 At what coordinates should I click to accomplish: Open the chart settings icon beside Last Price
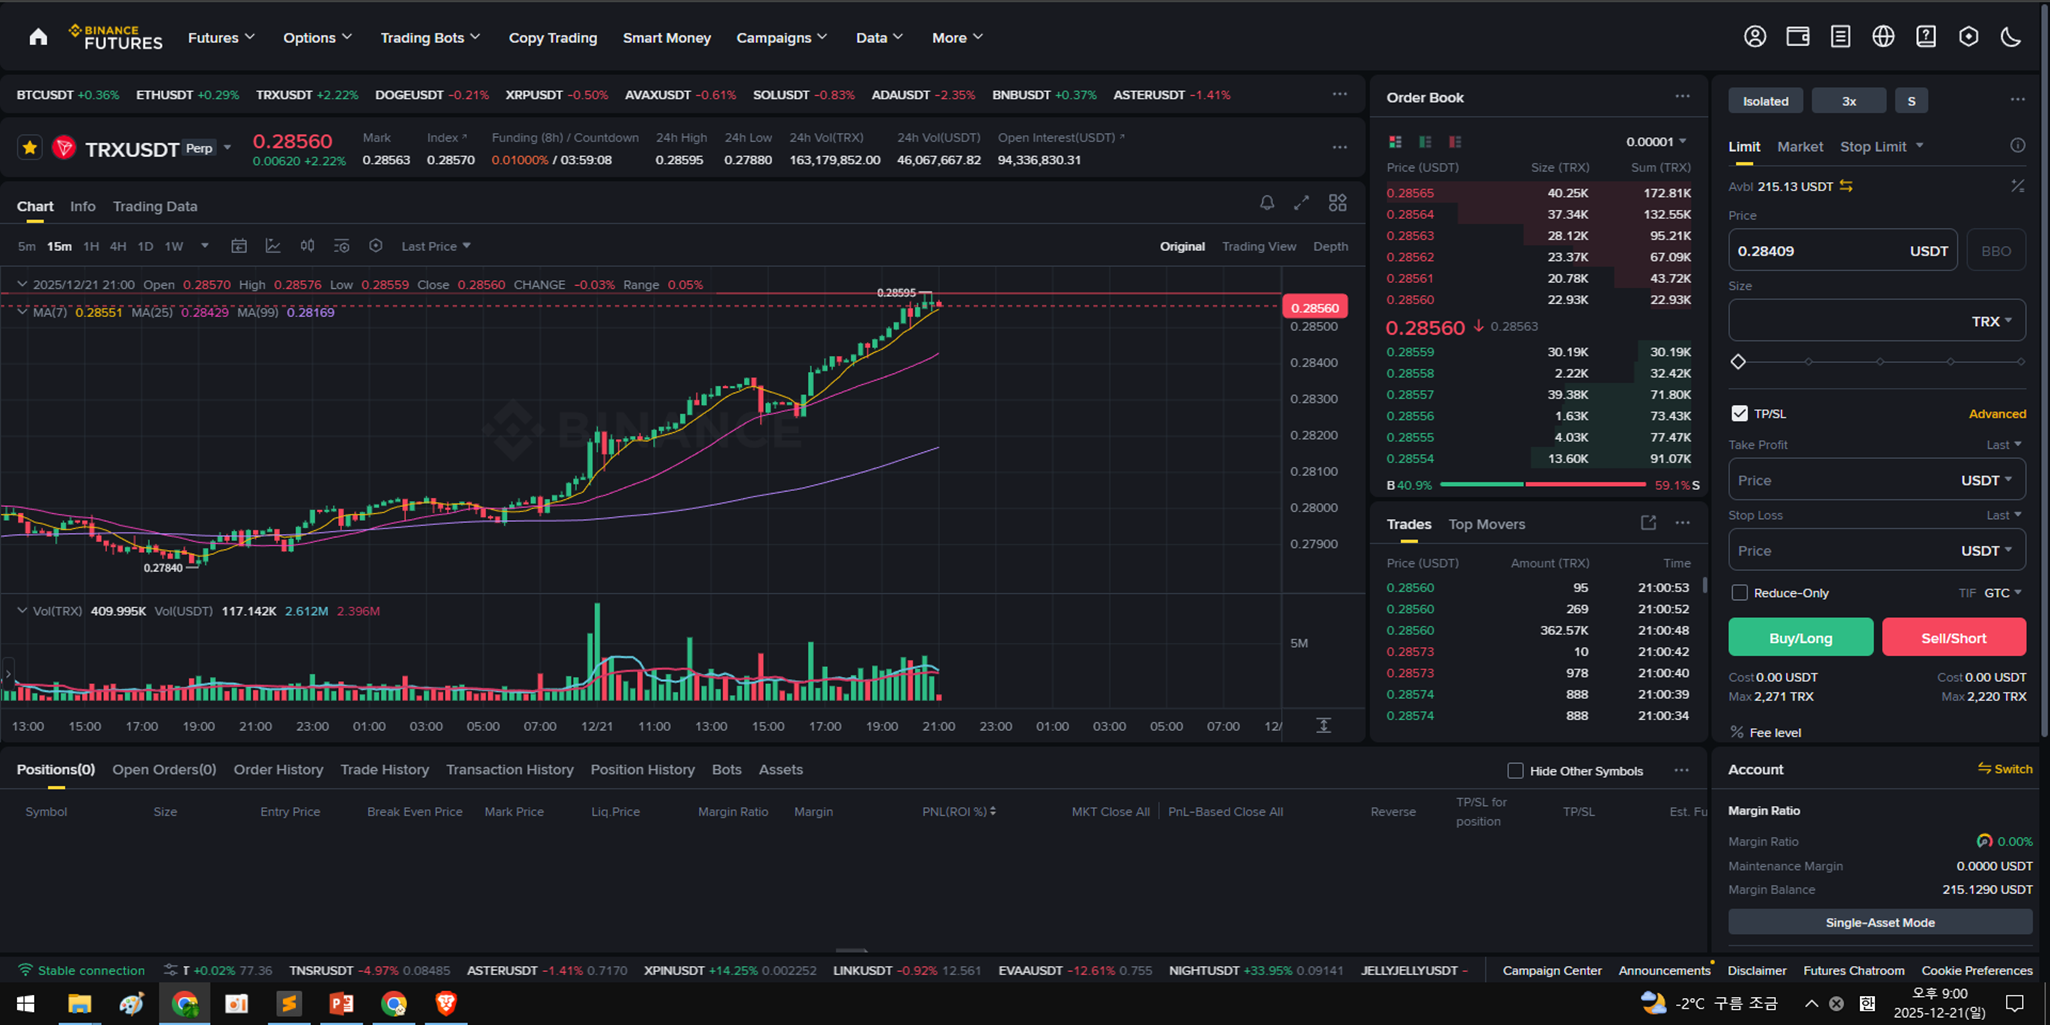click(375, 246)
